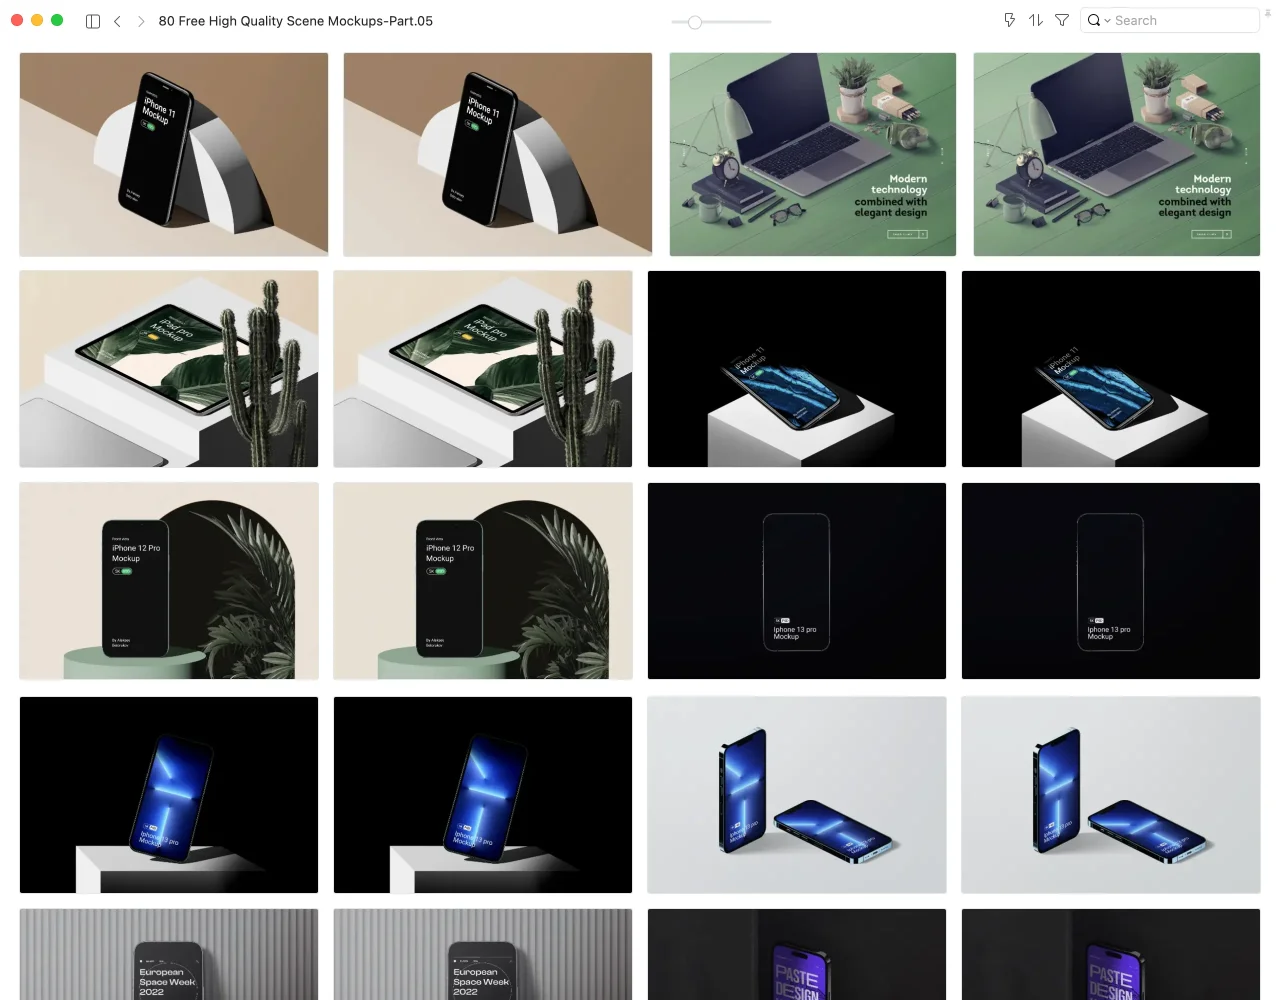
Task: Select first two-iPhones light gray background thumbnail
Action: 796,795
